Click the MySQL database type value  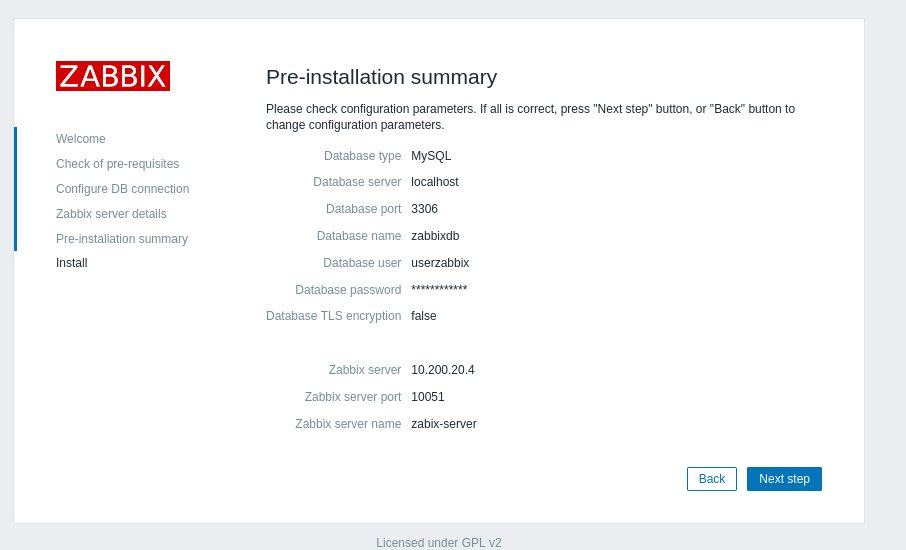[431, 156]
